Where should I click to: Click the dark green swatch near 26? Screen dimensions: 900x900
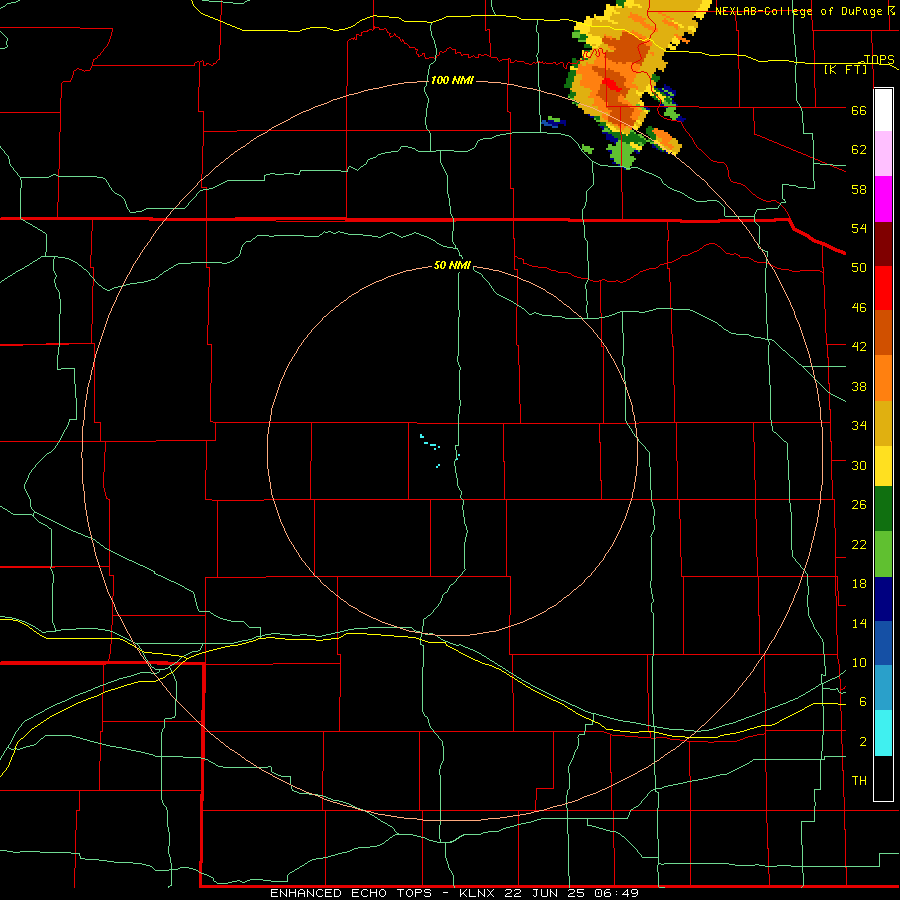tap(883, 509)
